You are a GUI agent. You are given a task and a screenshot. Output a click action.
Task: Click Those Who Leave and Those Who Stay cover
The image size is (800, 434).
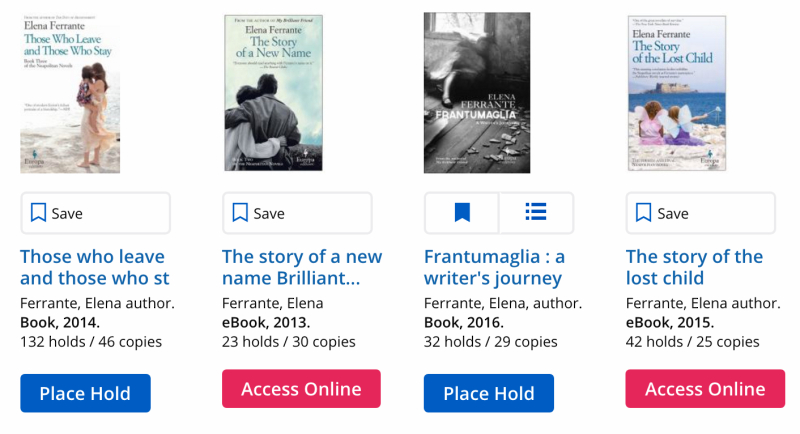point(70,93)
